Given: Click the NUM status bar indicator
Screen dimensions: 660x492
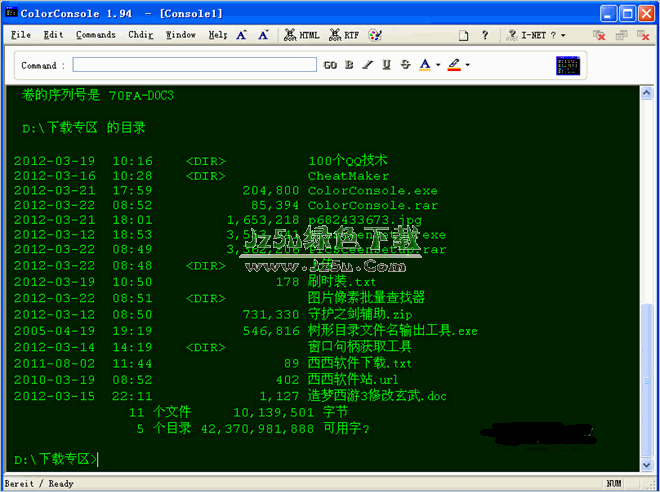Looking at the screenshot, I should 614,484.
